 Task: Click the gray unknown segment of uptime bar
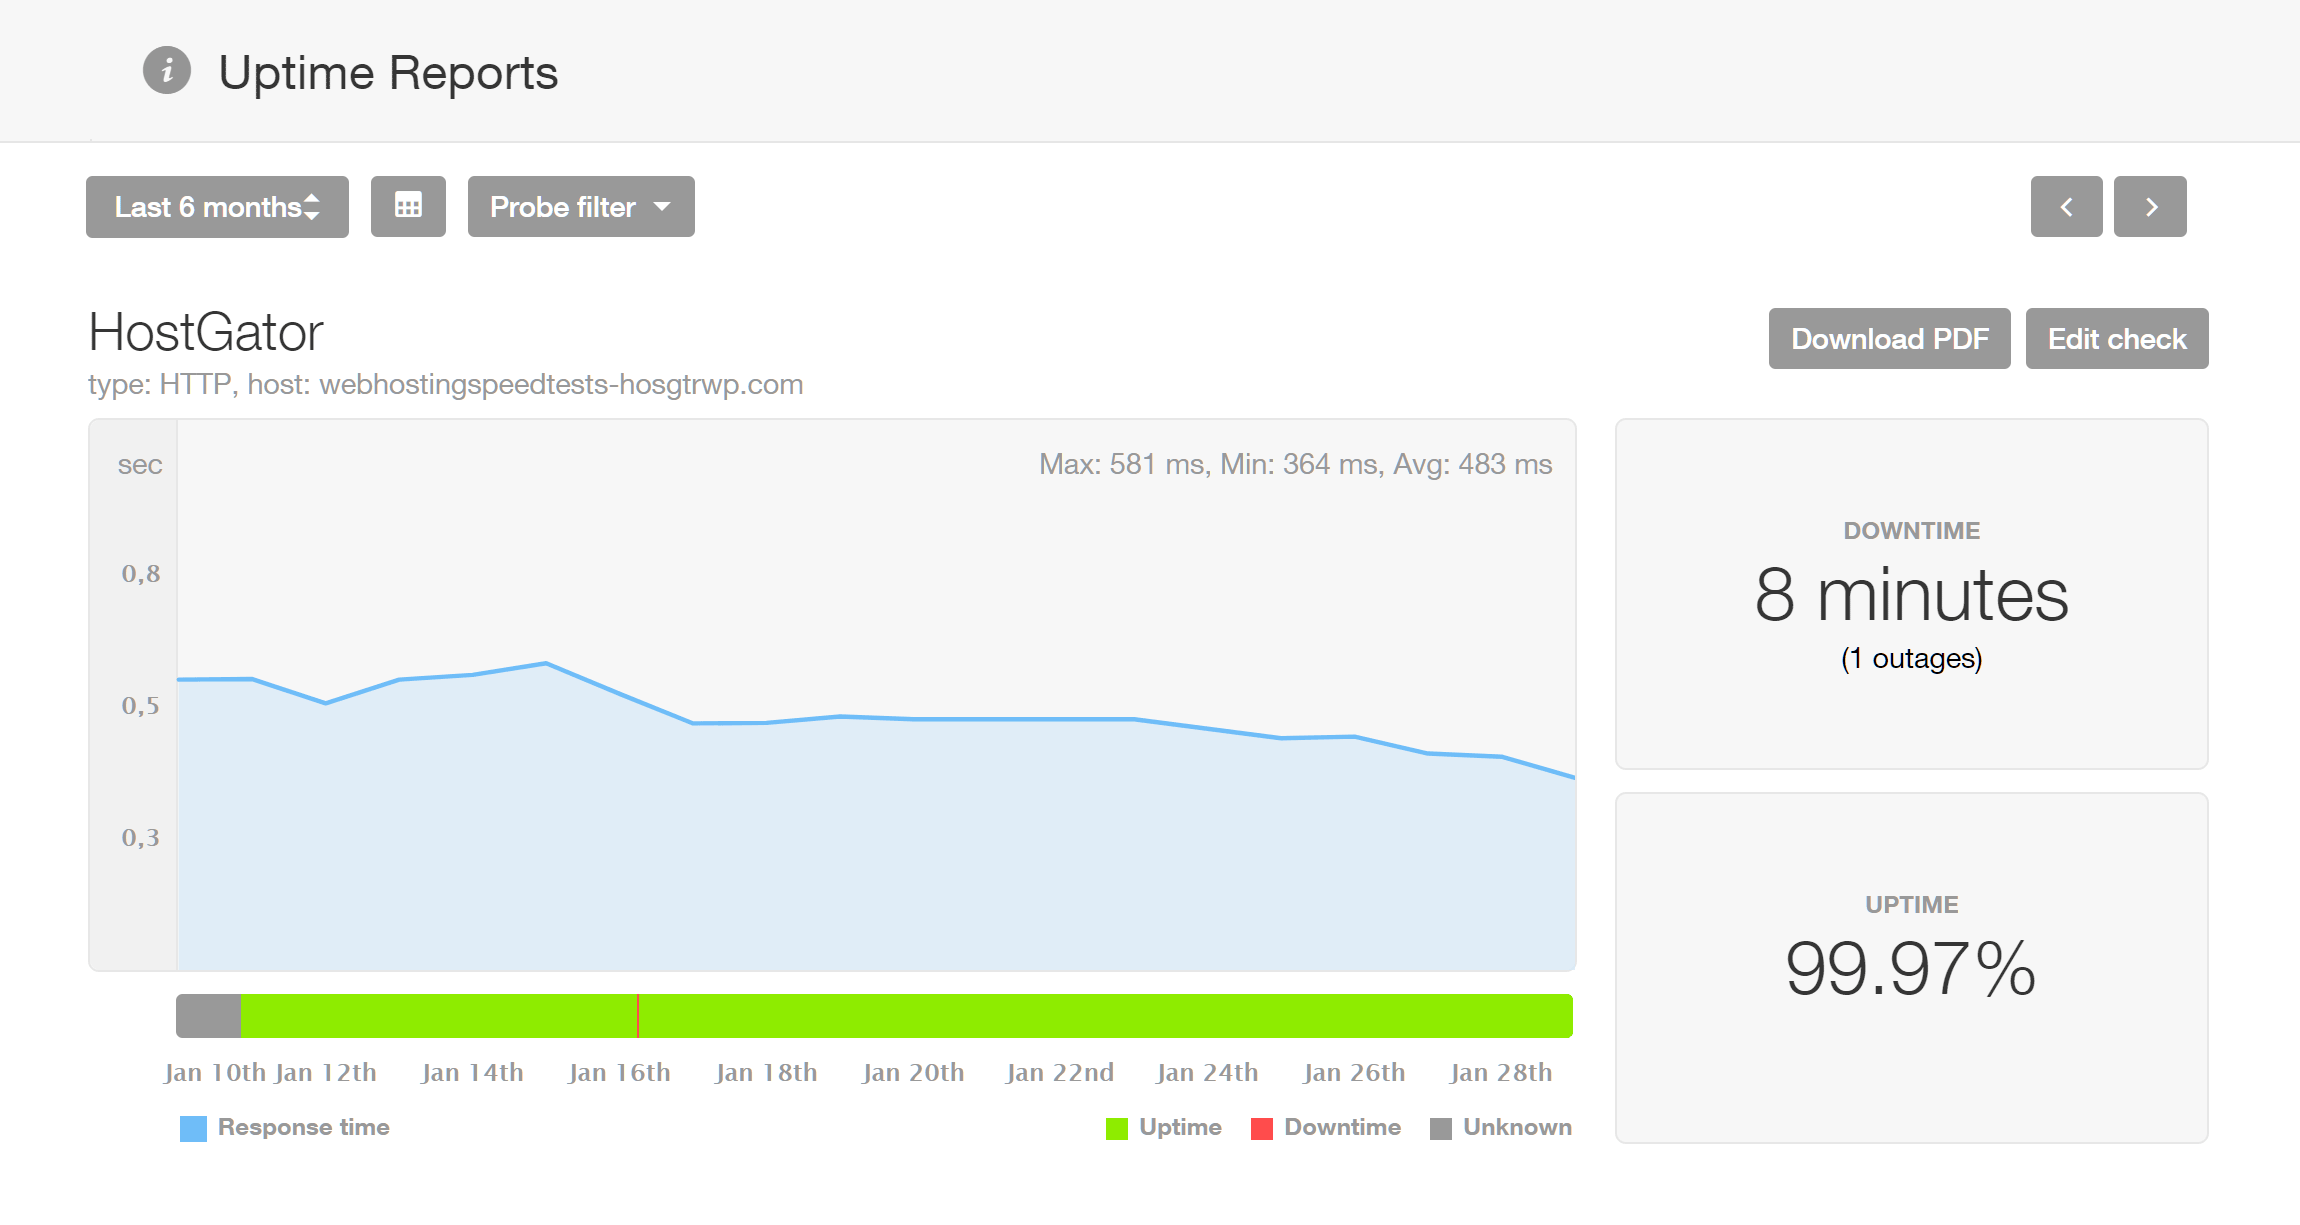coord(209,1016)
